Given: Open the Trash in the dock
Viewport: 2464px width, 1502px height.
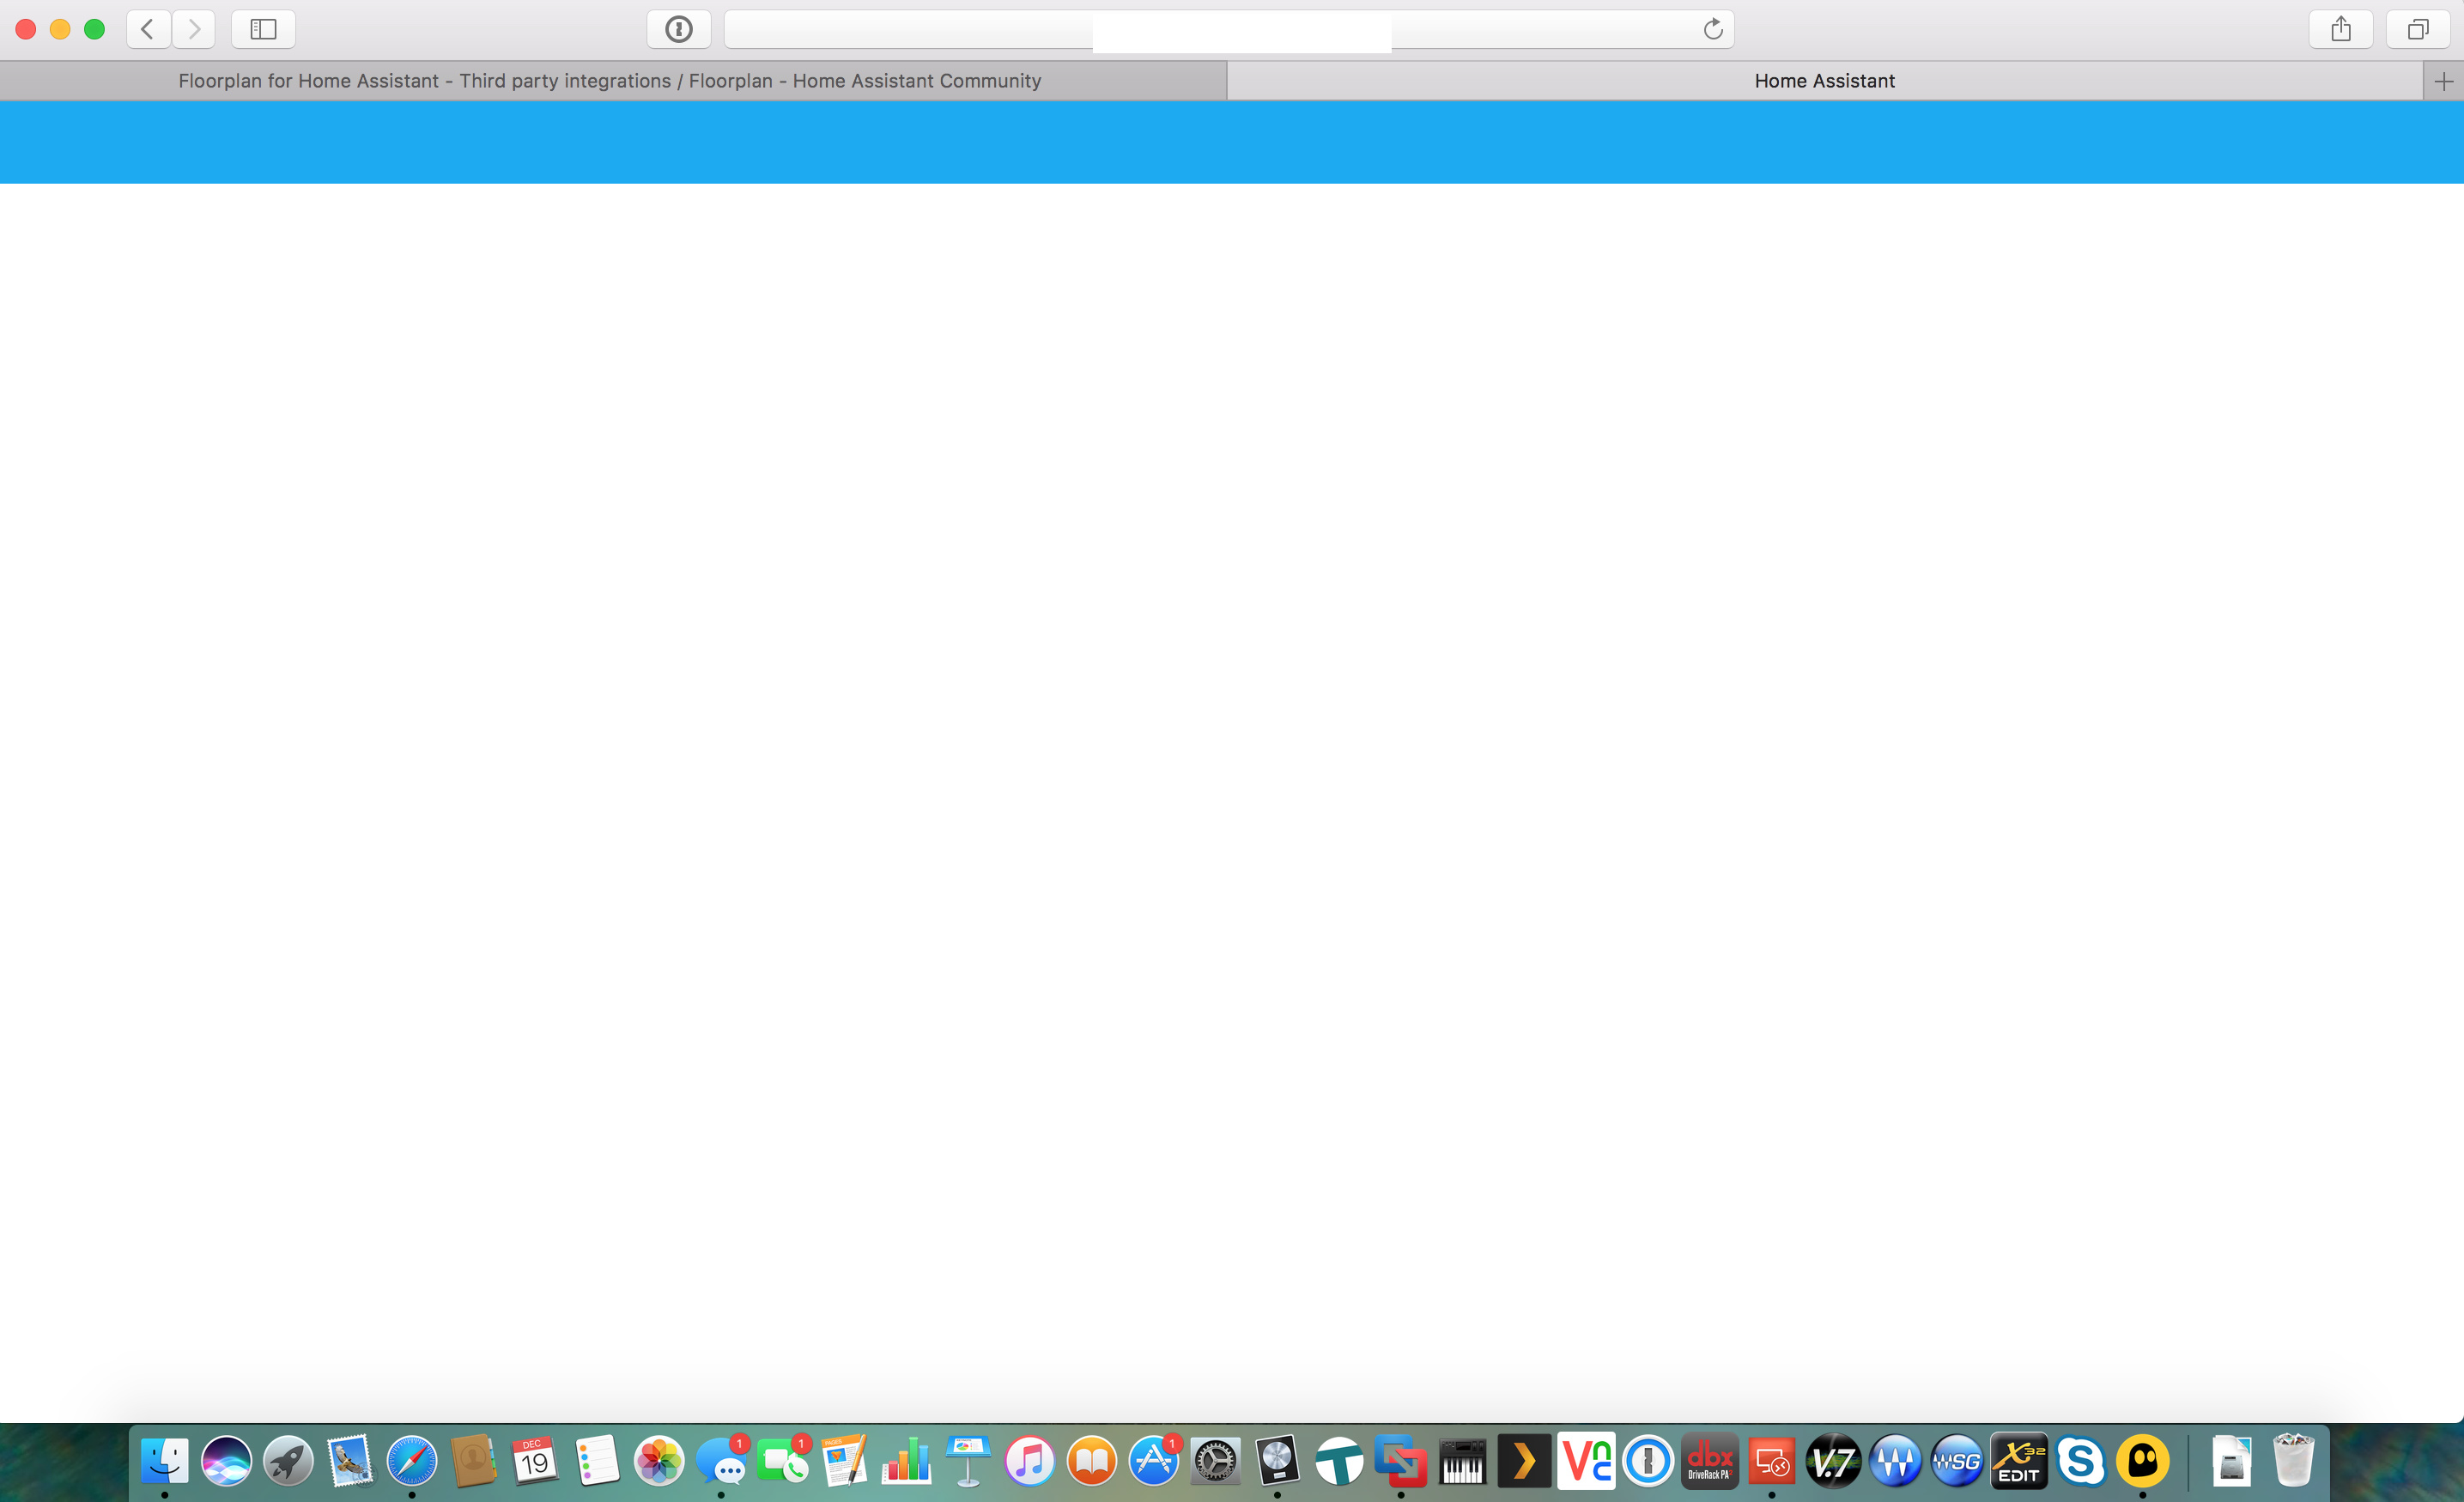Looking at the screenshot, I should point(2293,1462).
